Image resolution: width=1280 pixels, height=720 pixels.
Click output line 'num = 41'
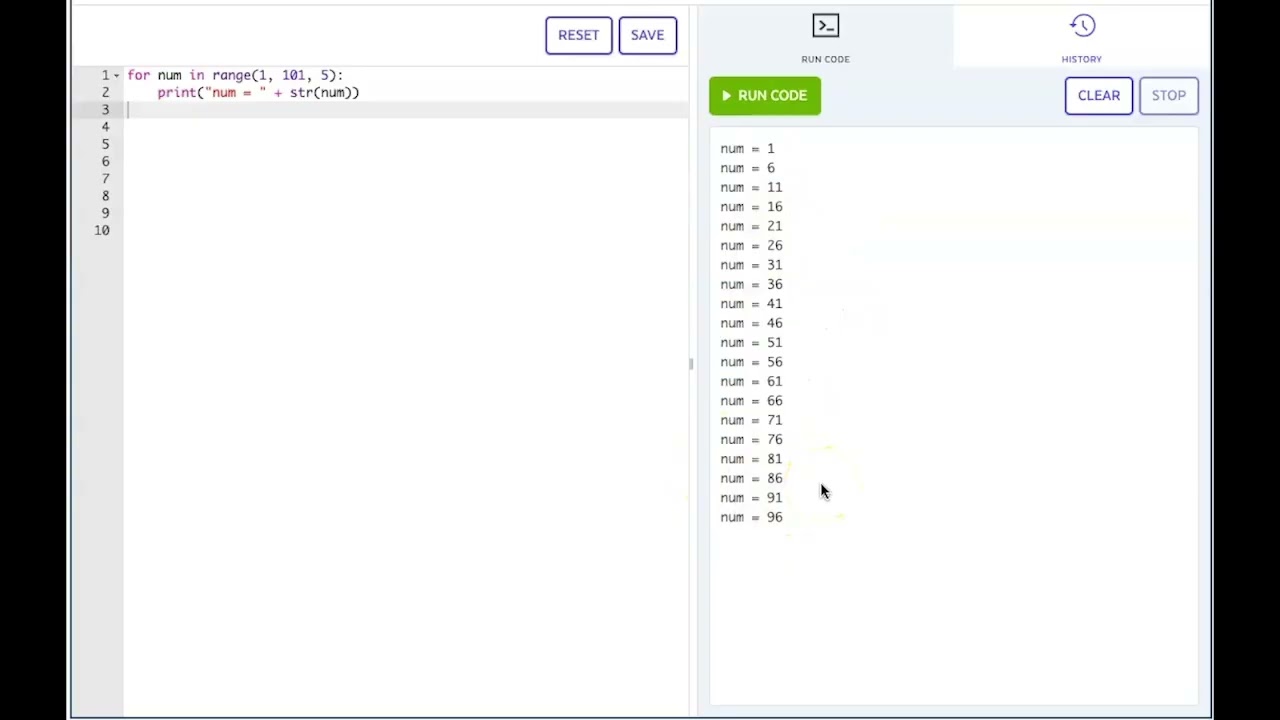tap(751, 304)
